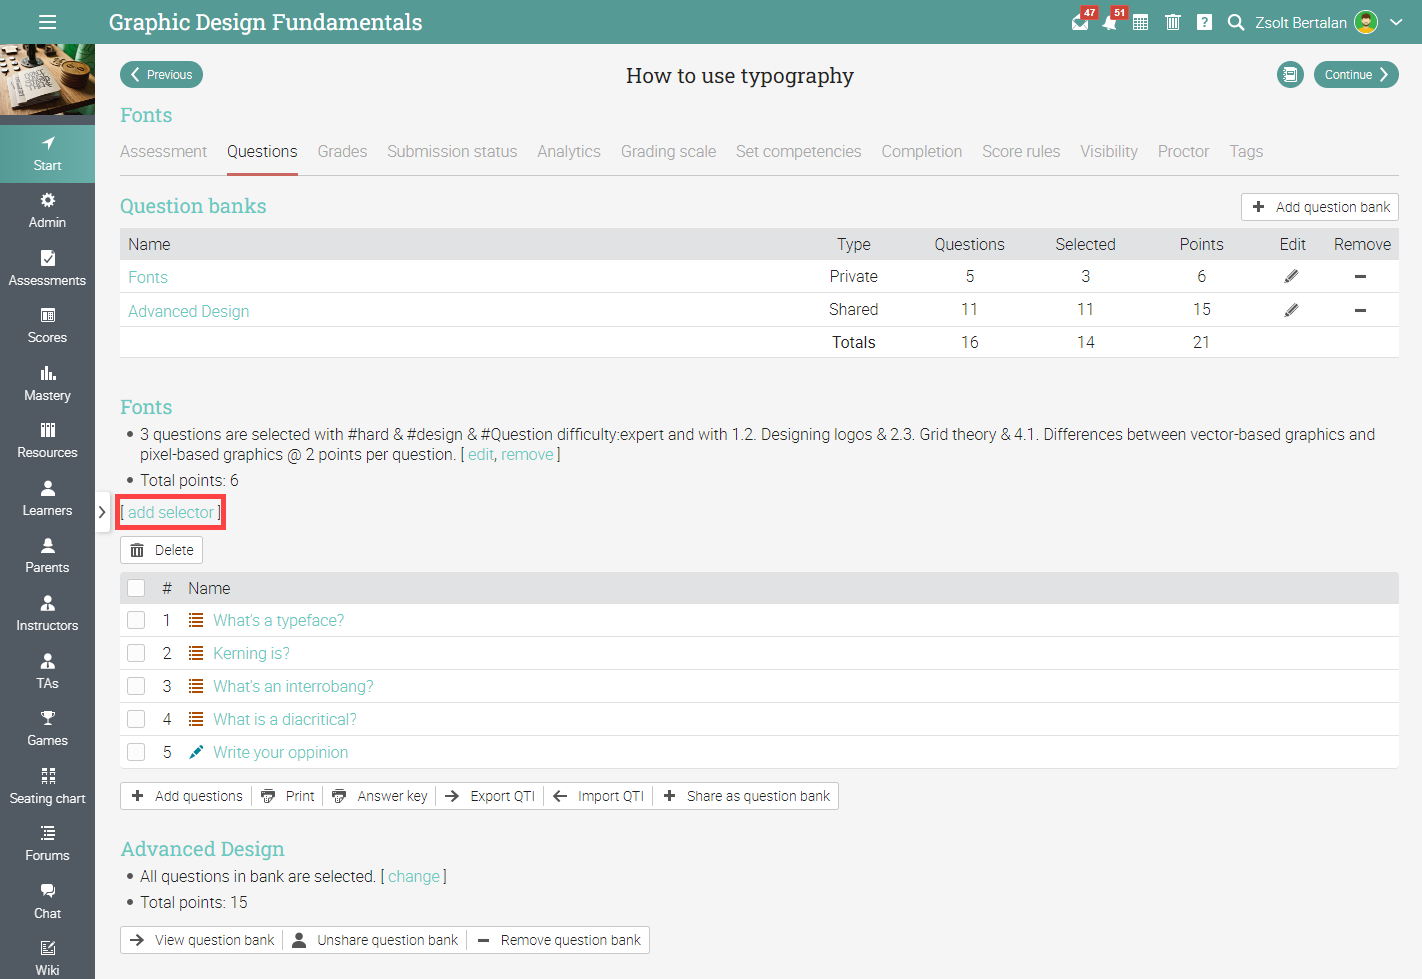Open the trash icon in header

pyautogui.click(x=1173, y=22)
